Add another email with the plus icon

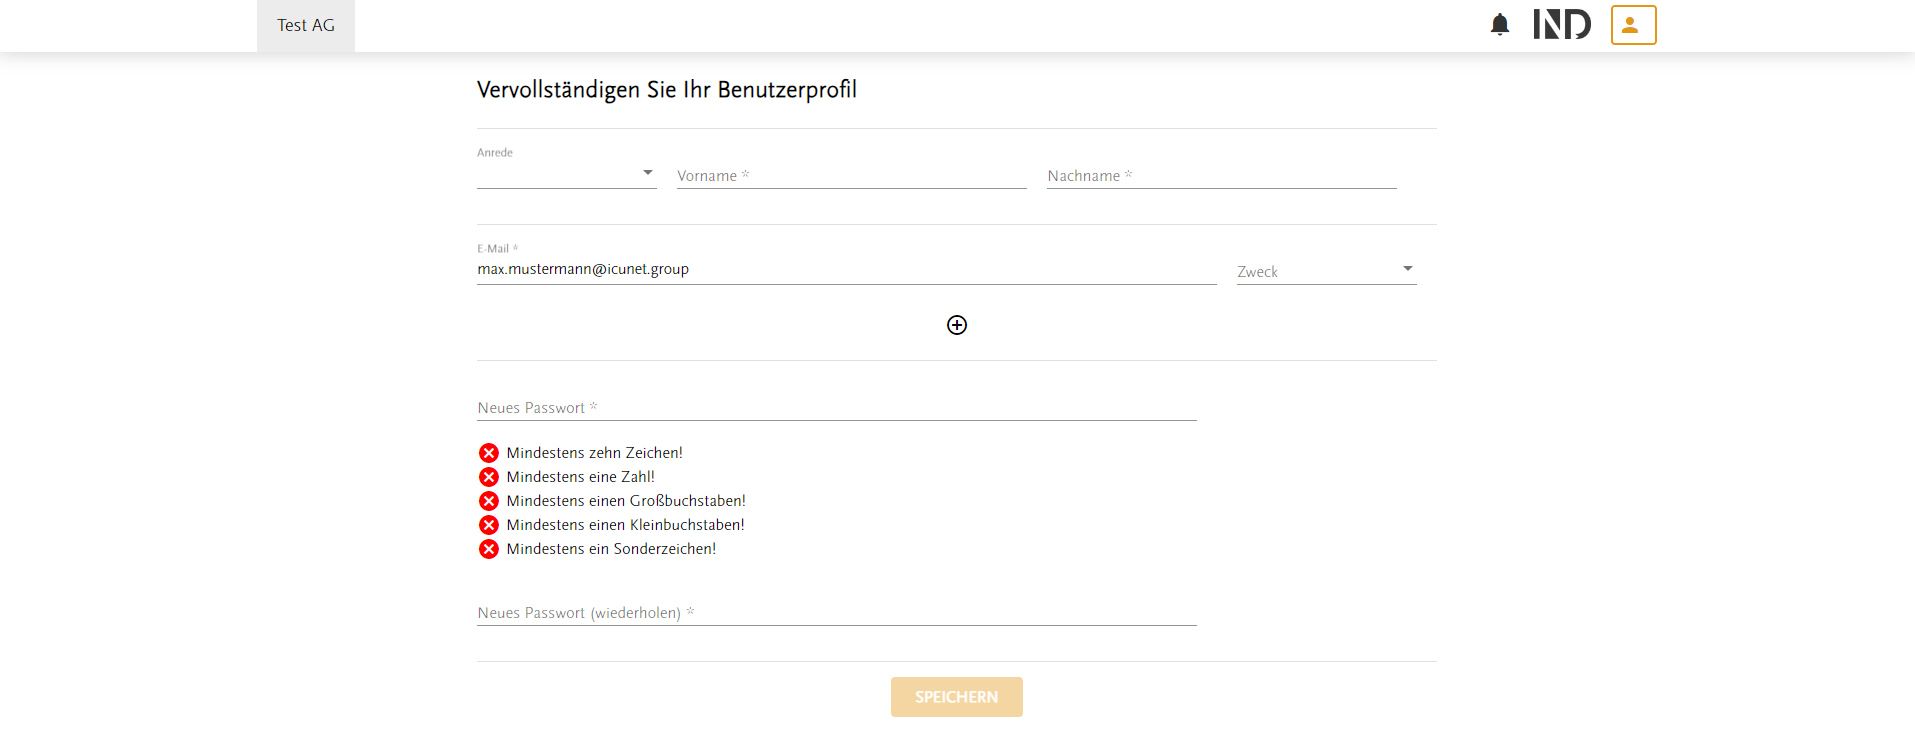957,325
